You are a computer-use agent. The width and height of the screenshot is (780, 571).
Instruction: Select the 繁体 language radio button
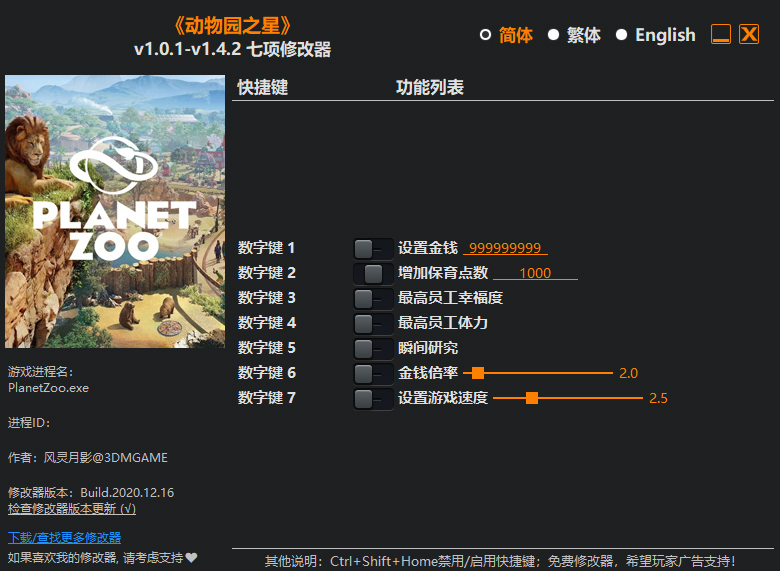[553, 35]
